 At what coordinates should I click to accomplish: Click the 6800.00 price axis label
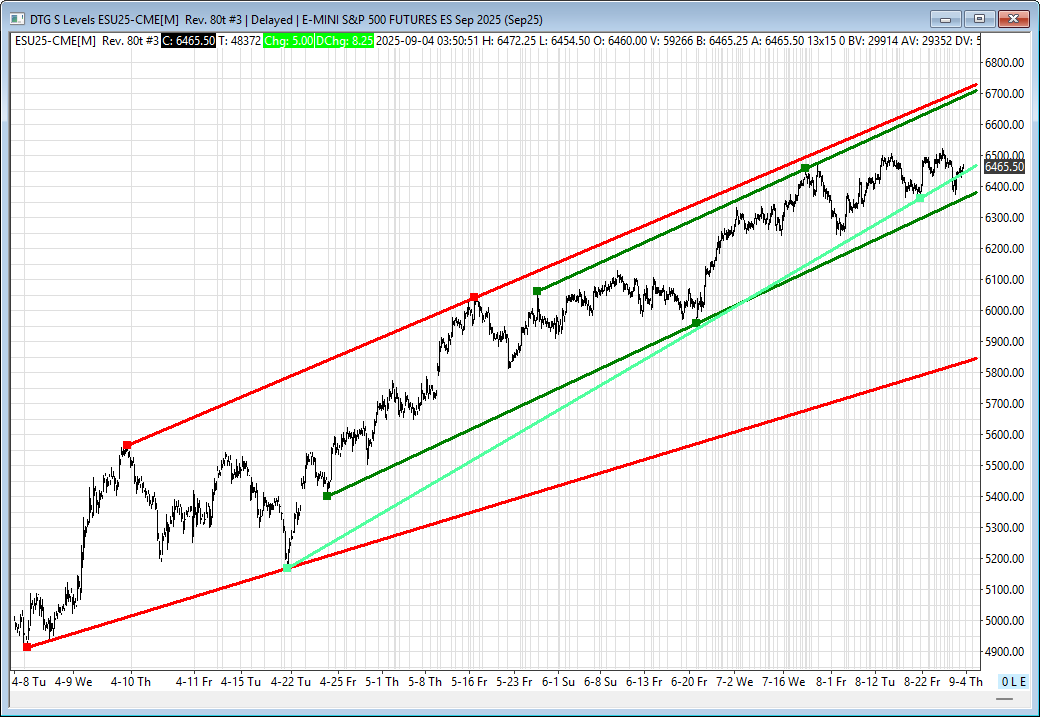(1004, 62)
